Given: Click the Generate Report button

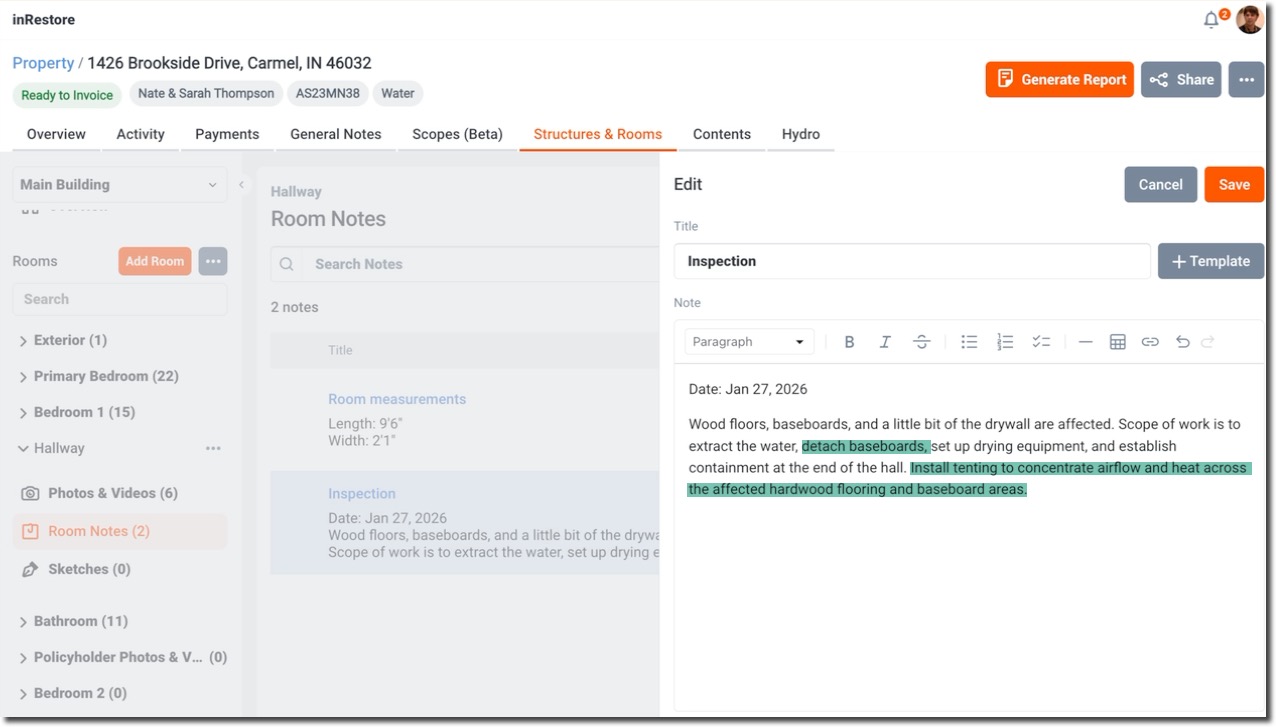Looking at the screenshot, I should [1060, 80].
